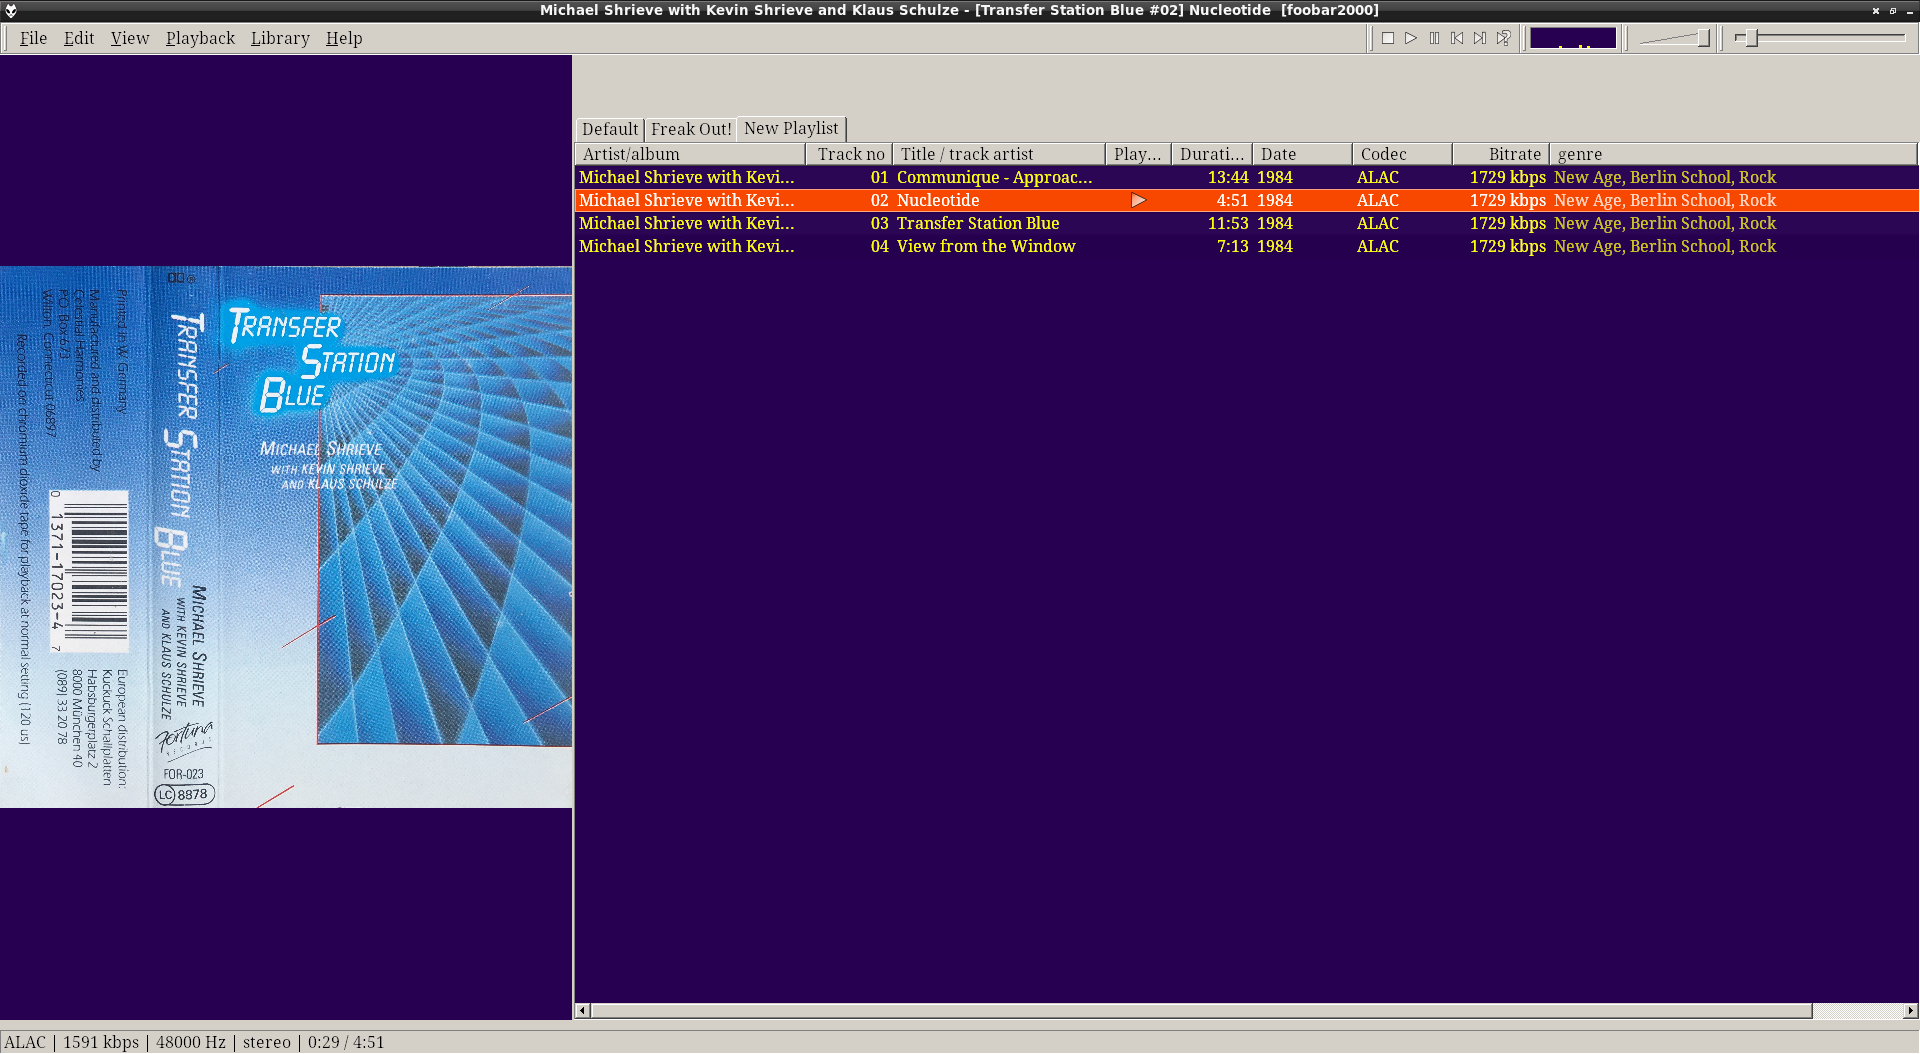Switch to the Default playlist tab
The height and width of the screenshot is (1054, 1920).
[610, 129]
